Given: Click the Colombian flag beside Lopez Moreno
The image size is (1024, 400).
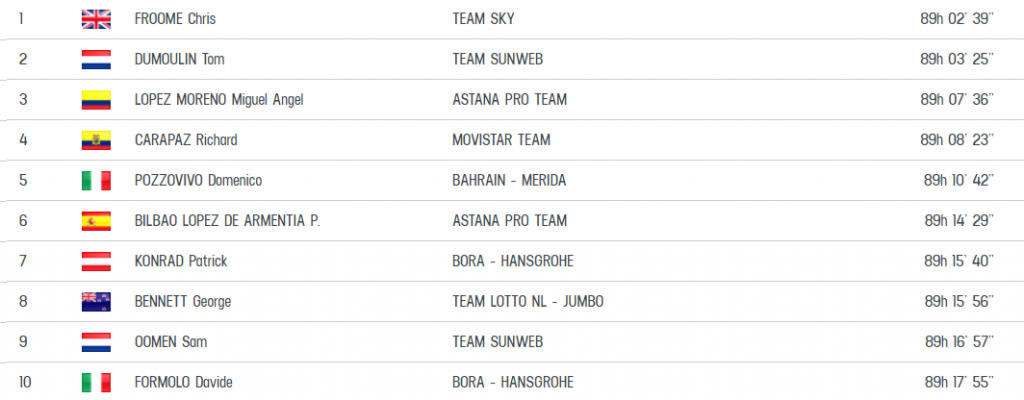Looking at the screenshot, I should [96, 99].
